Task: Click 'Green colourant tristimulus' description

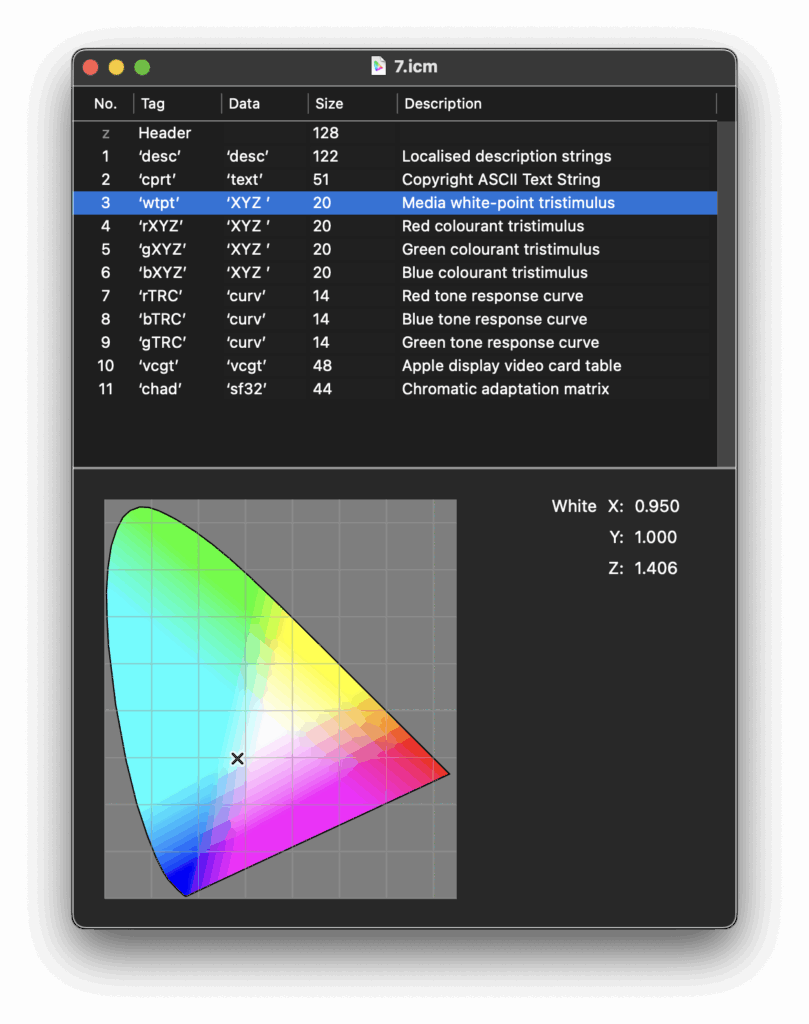Action: pos(500,249)
